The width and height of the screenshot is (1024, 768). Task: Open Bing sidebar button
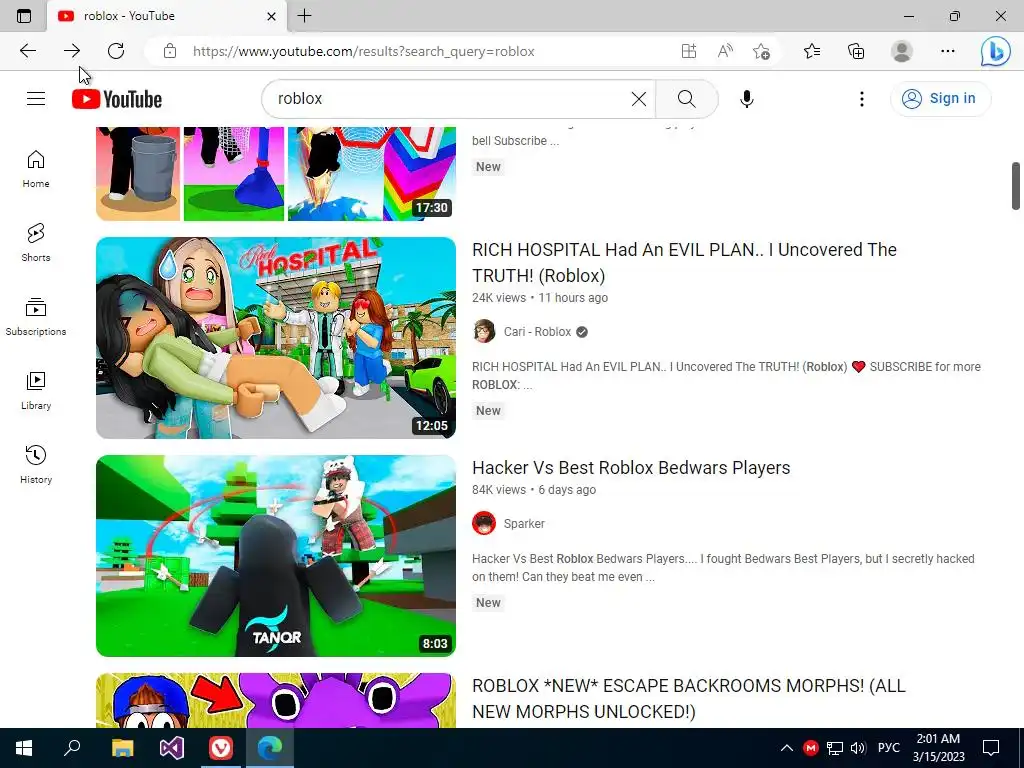pos(995,51)
